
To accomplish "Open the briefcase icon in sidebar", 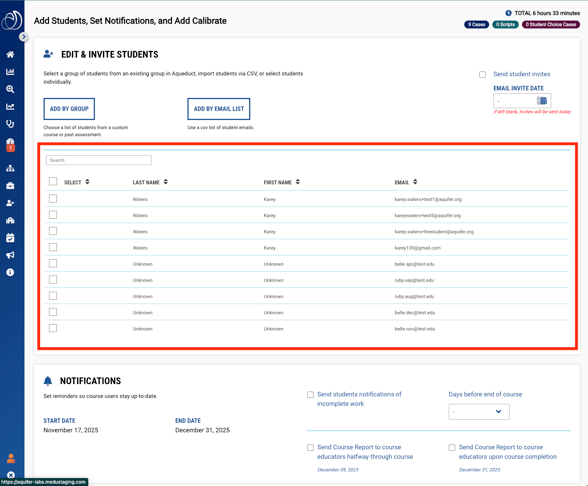I will pyautogui.click(x=10, y=186).
